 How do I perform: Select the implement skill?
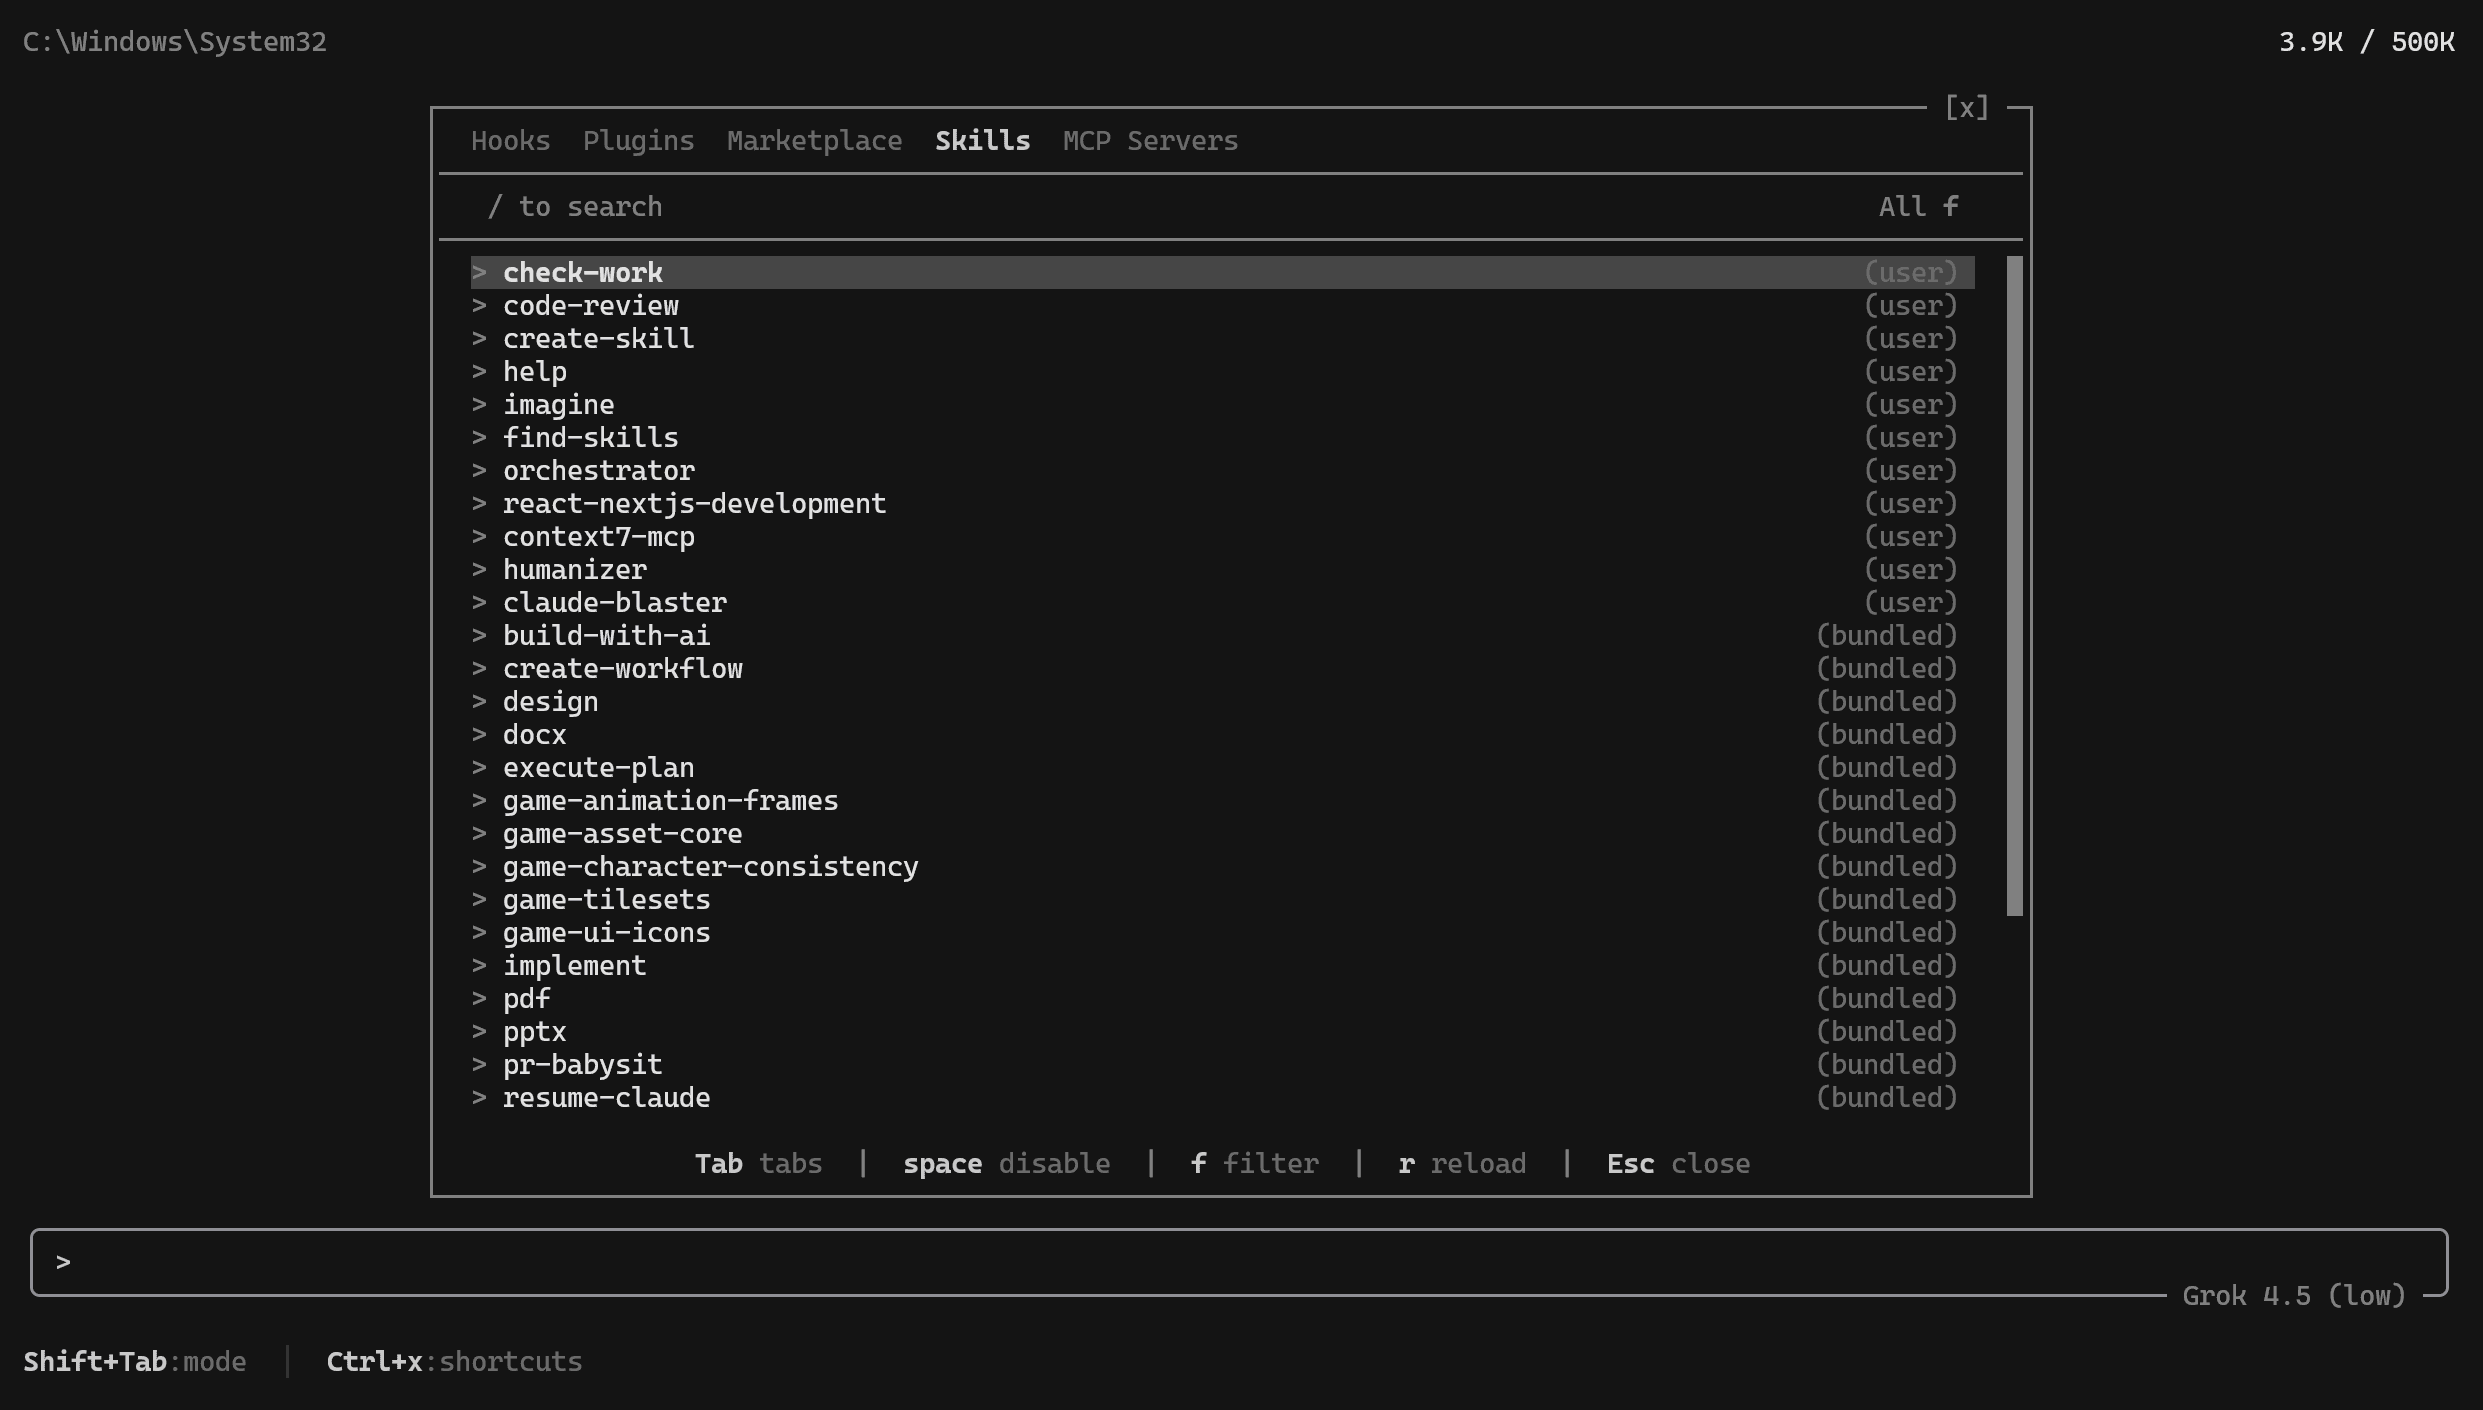click(1222, 965)
